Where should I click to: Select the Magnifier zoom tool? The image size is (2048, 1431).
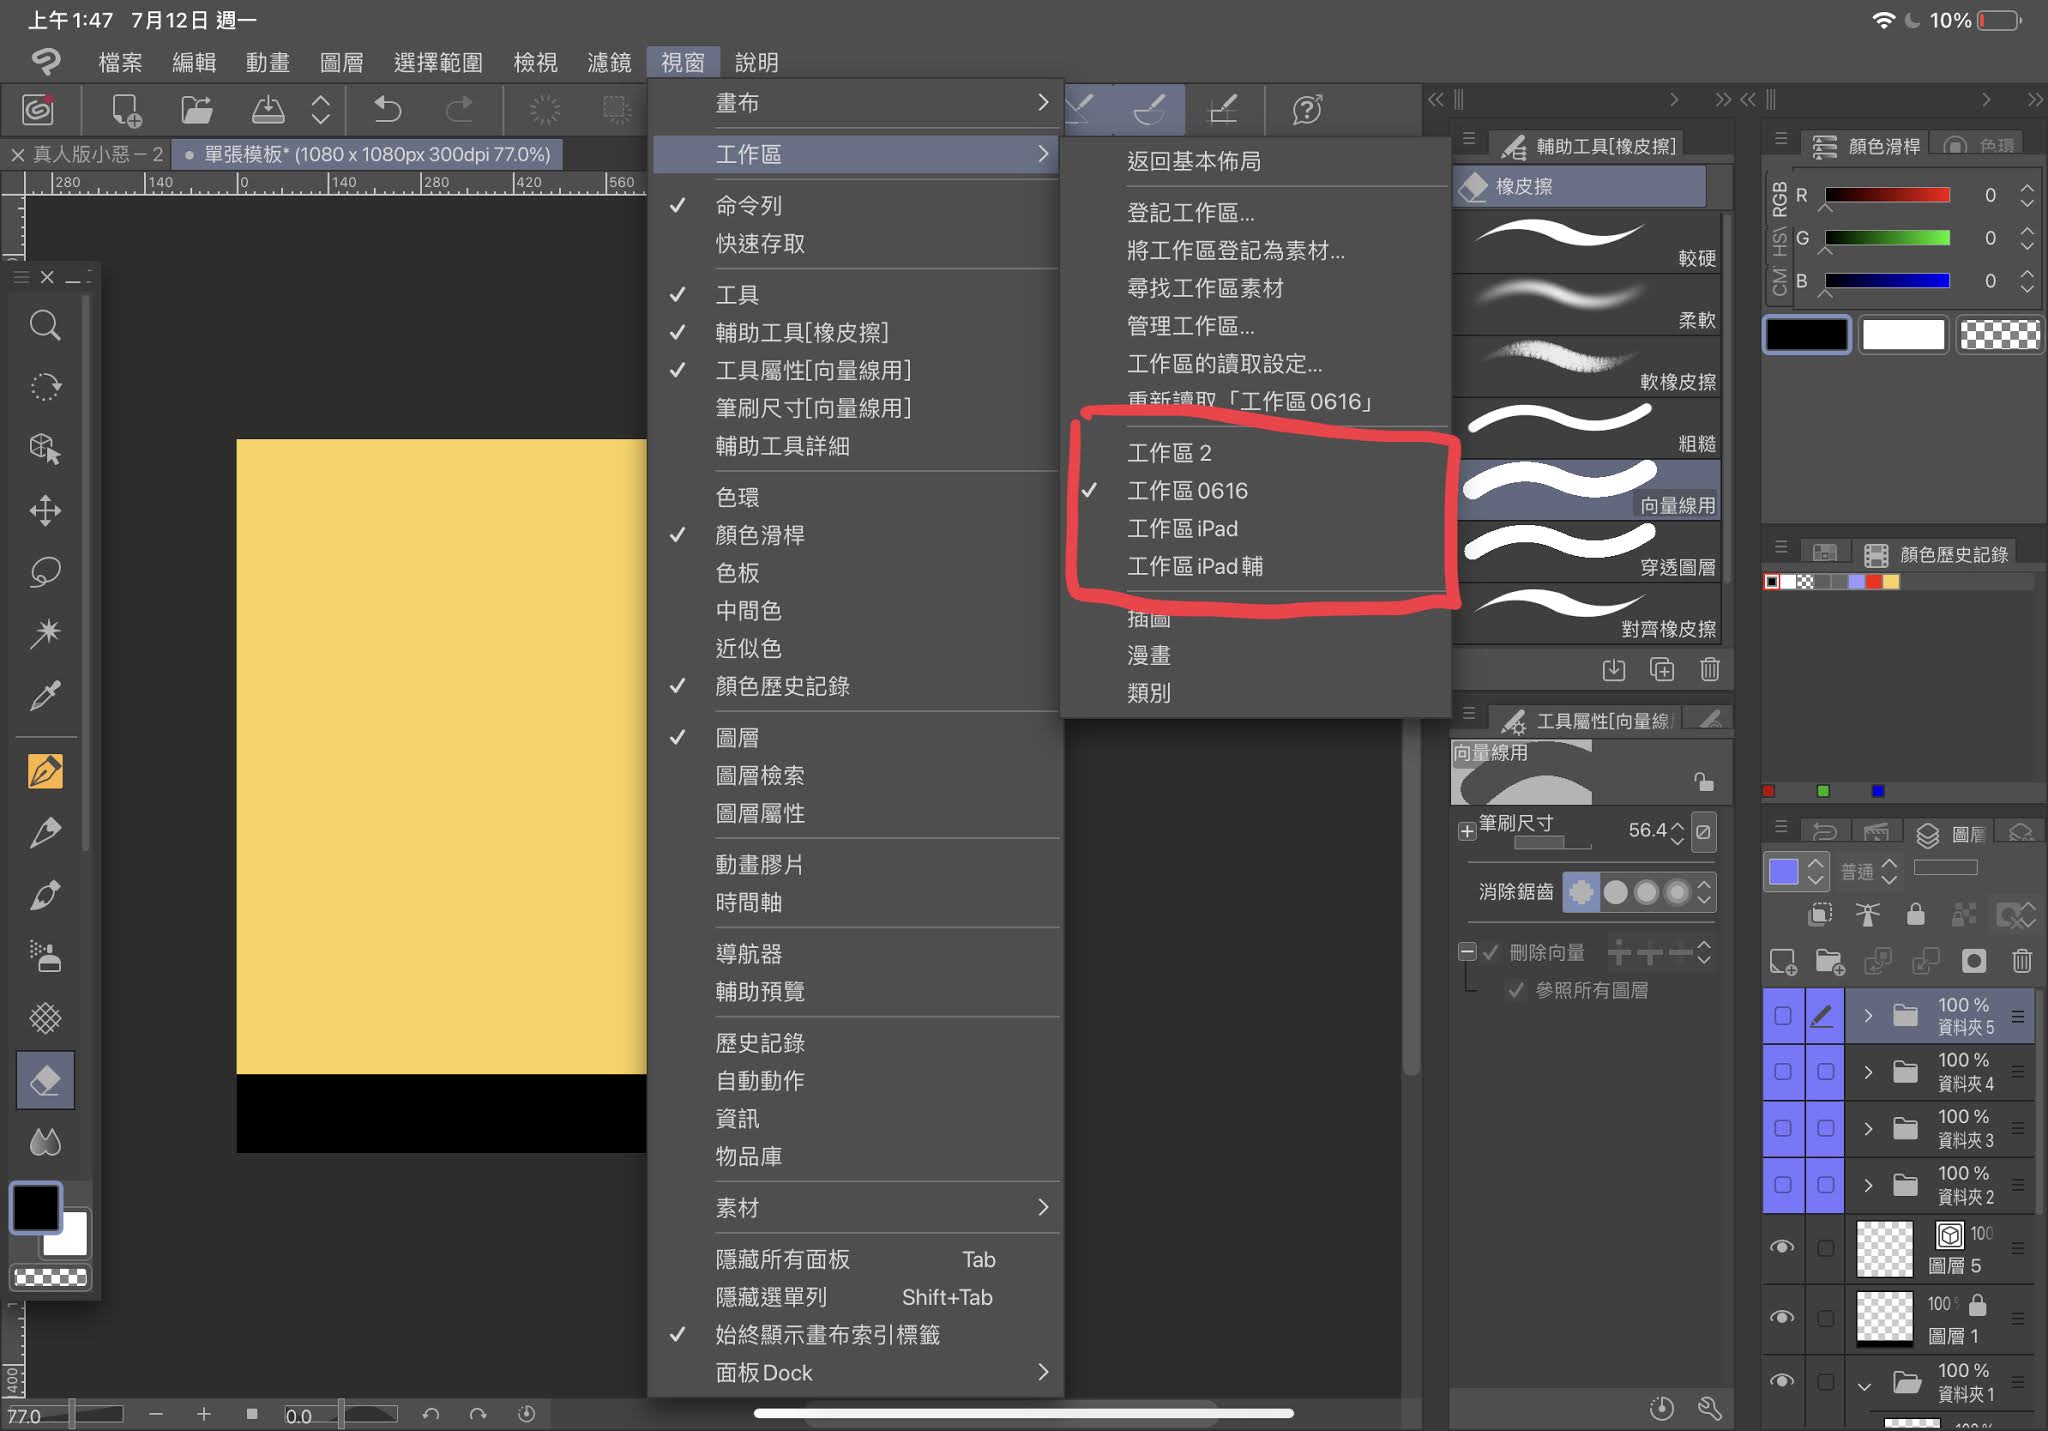45,325
